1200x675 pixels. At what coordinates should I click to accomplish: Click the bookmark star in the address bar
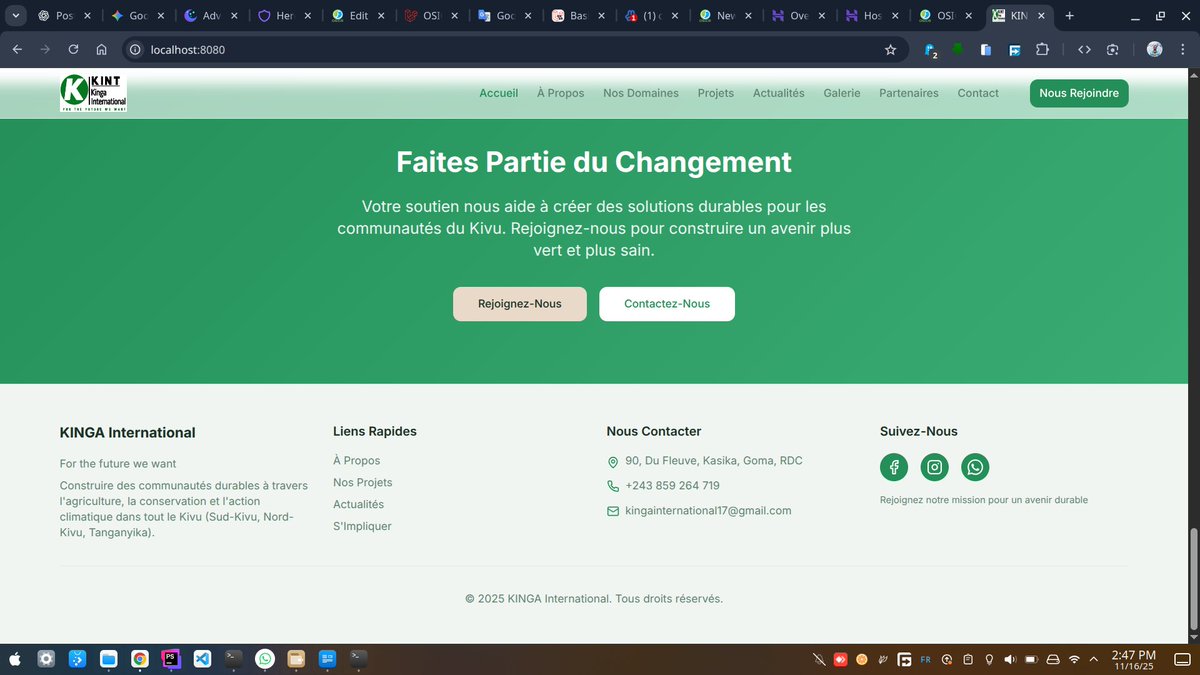click(x=891, y=49)
